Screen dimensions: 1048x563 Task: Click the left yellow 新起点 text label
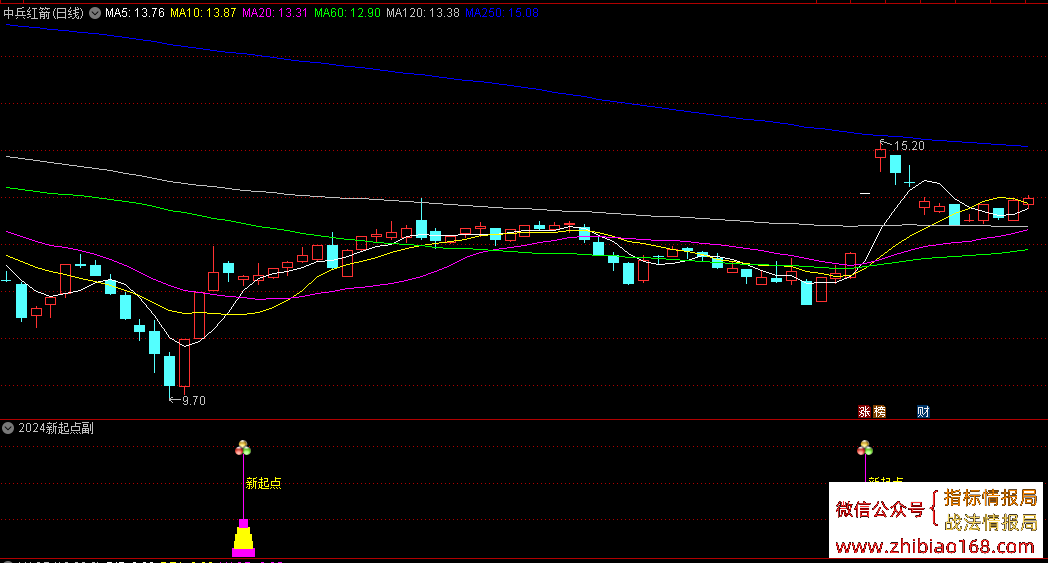[x=263, y=483]
